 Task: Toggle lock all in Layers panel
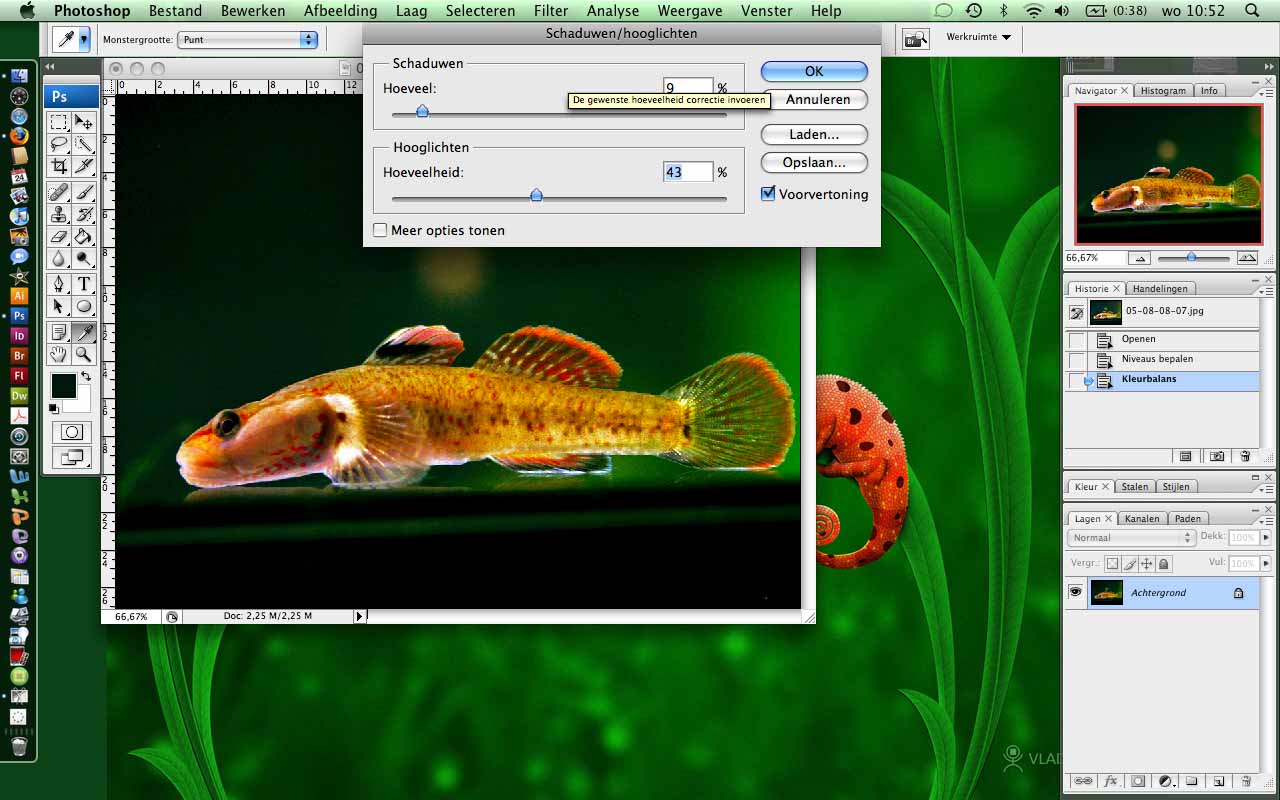pyautogui.click(x=1163, y=564)
